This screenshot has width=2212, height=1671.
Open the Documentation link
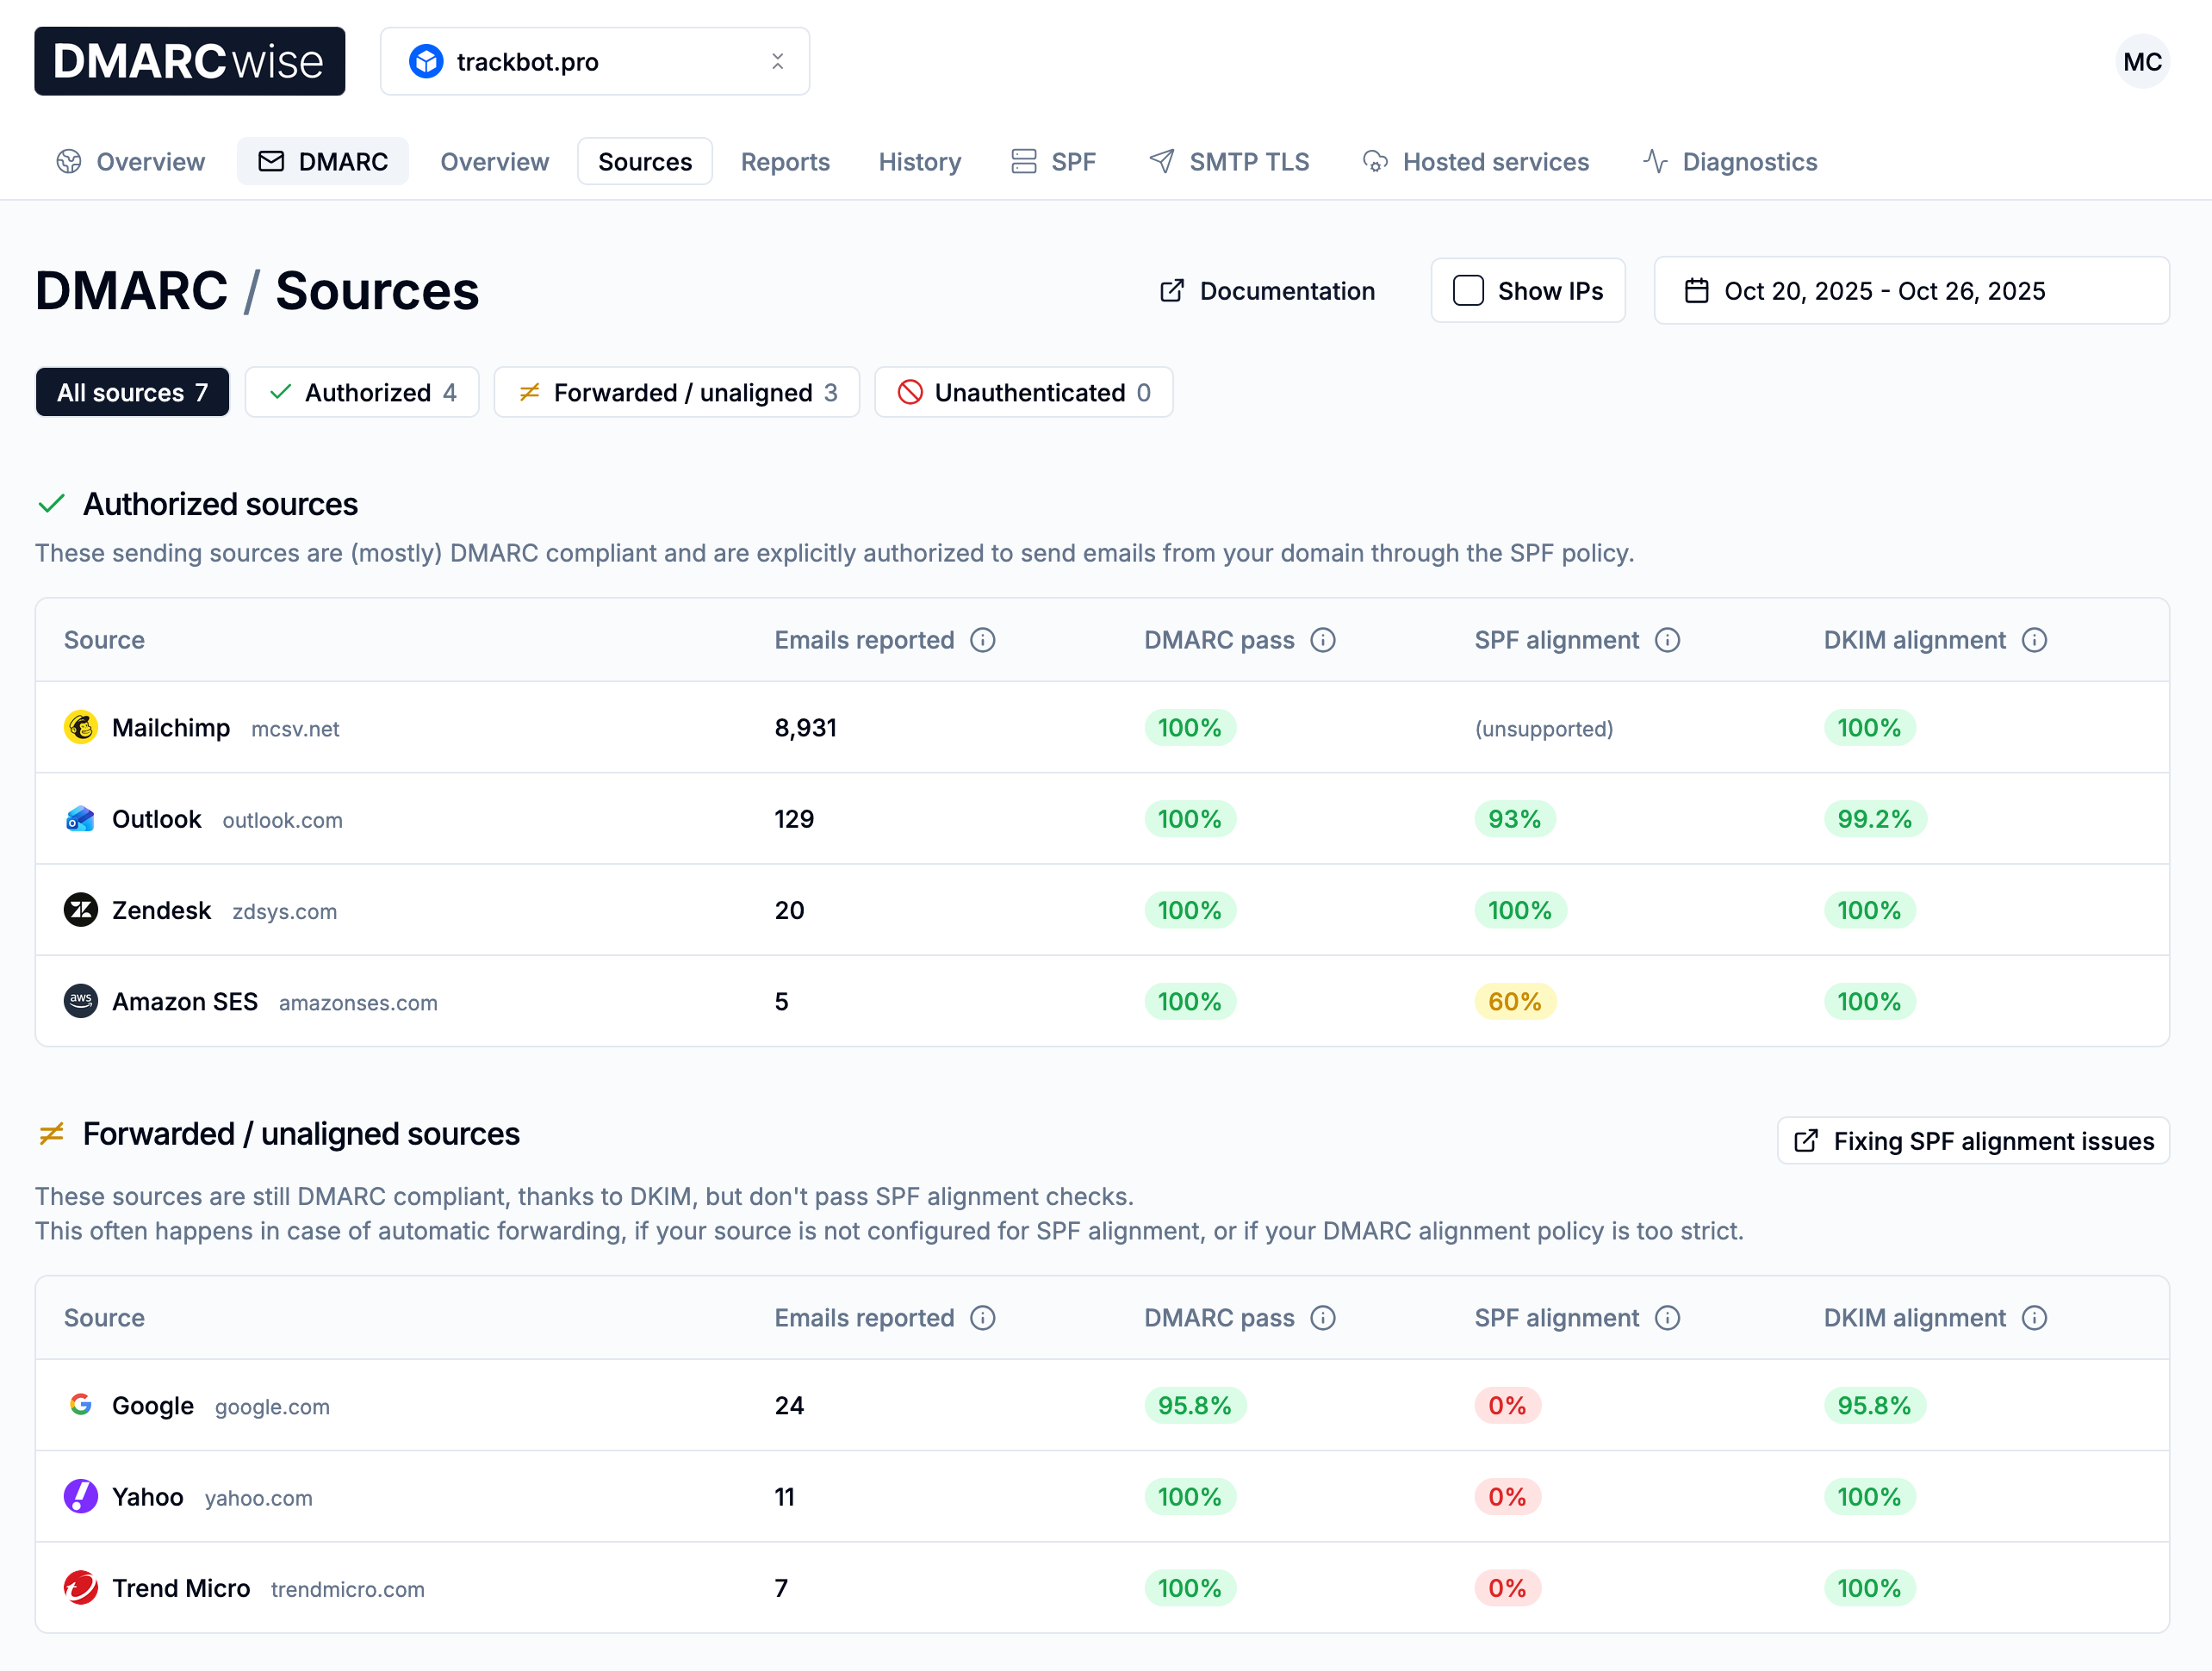[x=1267, y=291]
